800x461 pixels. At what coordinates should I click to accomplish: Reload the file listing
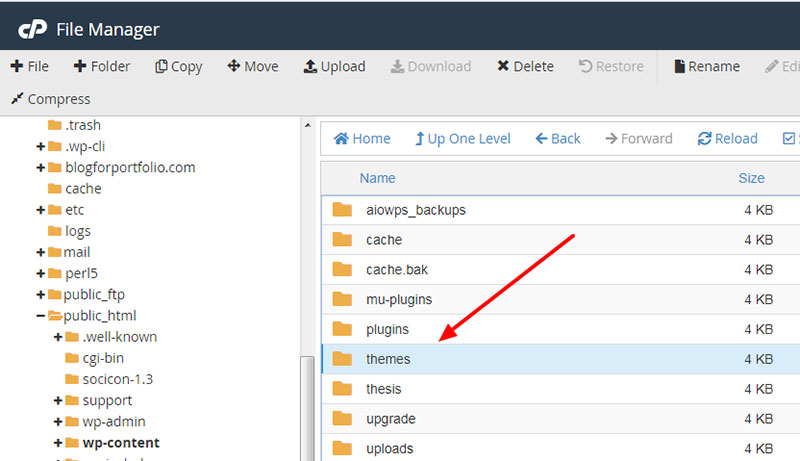point(728,139)
